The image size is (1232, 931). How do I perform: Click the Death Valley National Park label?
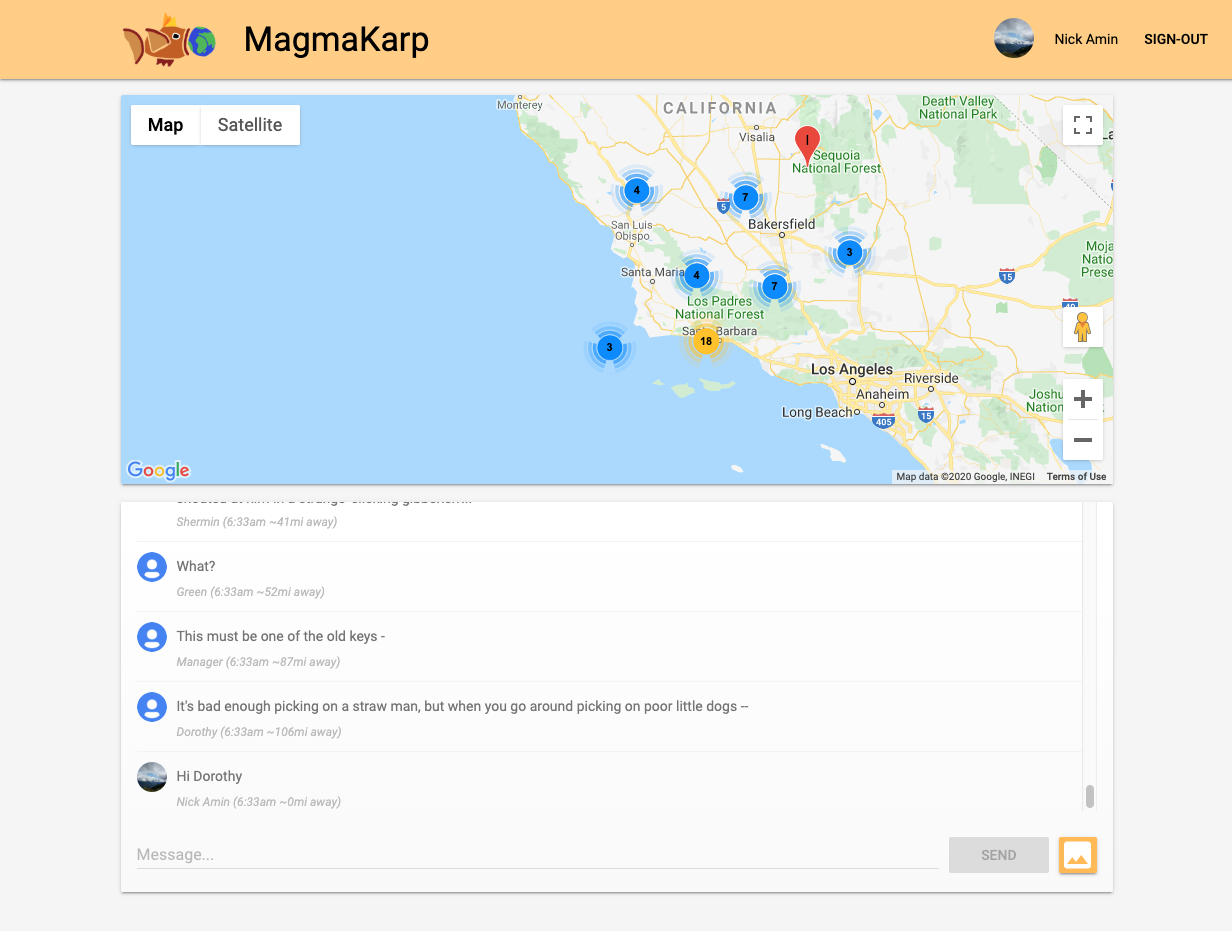pyautogui.click(x=958, y=108)
